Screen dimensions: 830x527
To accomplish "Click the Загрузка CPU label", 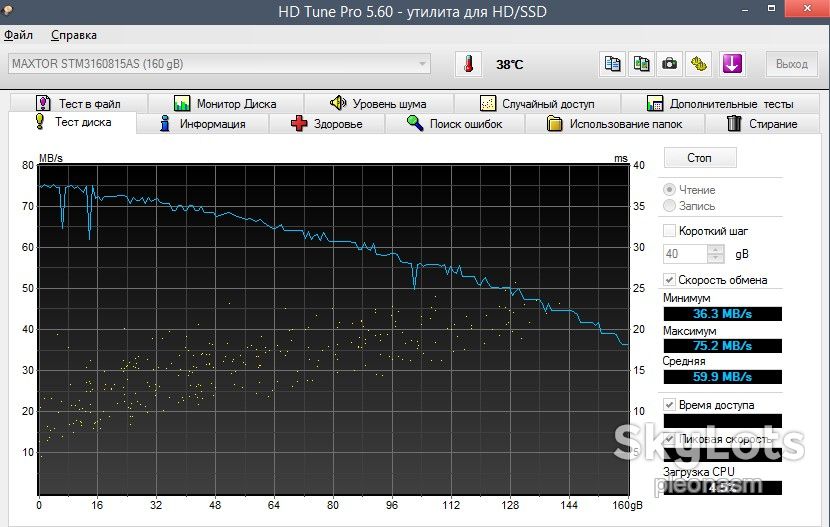I will [x=699, y=471].
